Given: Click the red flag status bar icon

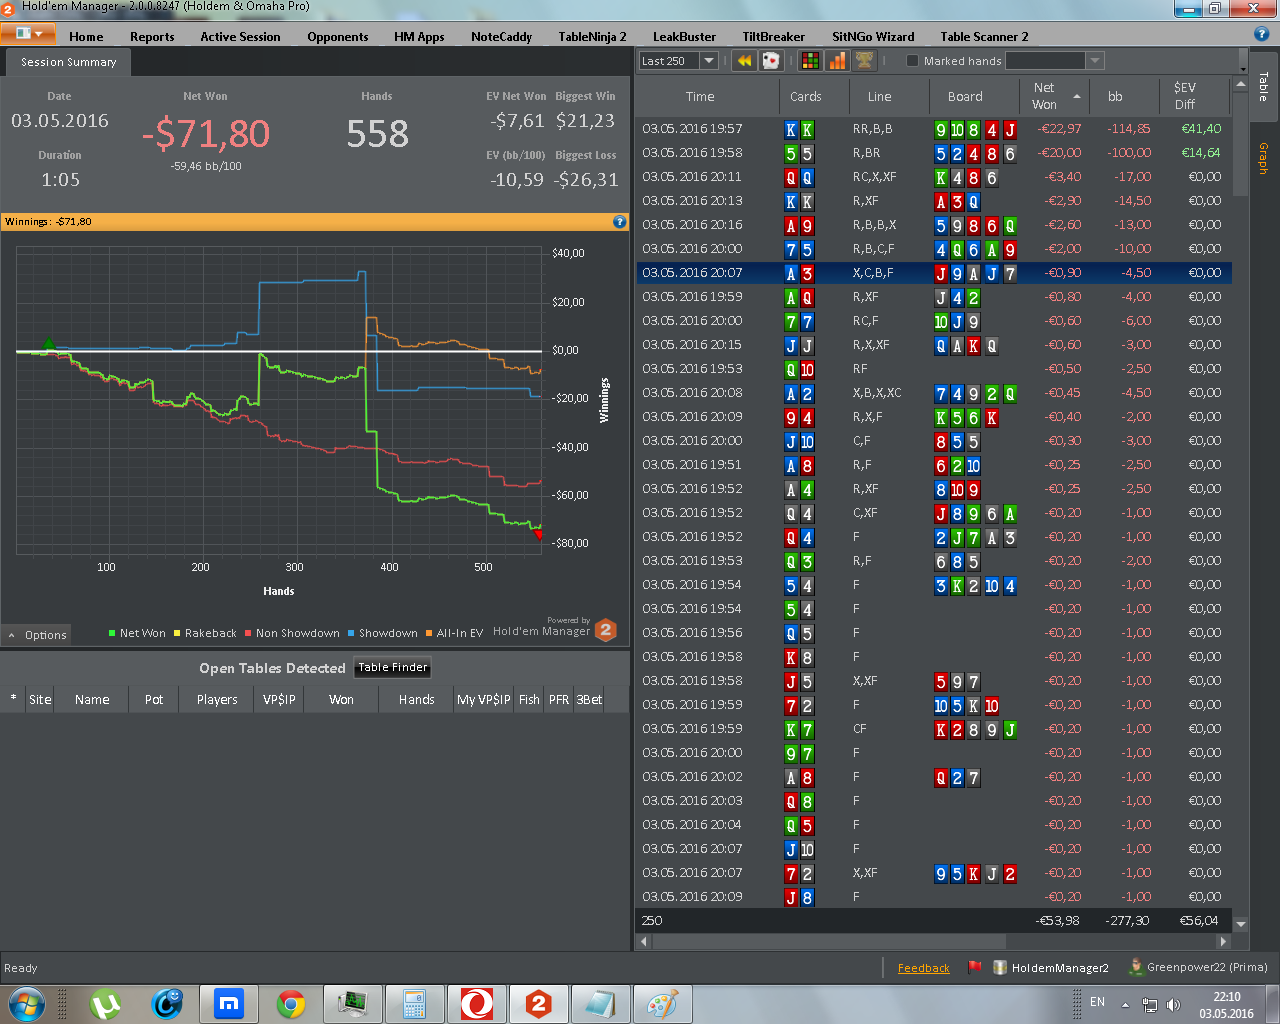Looking at the screenshot, I should click(x=975, y=967).
